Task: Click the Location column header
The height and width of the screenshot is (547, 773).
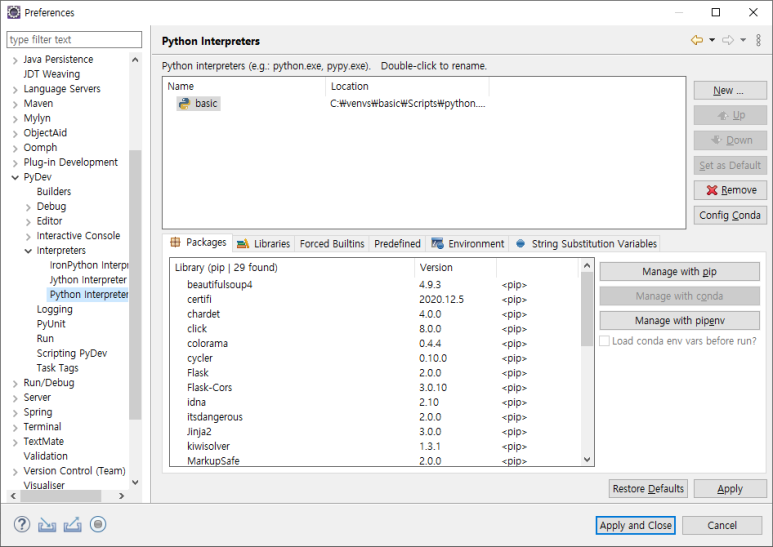Action: 407,86
